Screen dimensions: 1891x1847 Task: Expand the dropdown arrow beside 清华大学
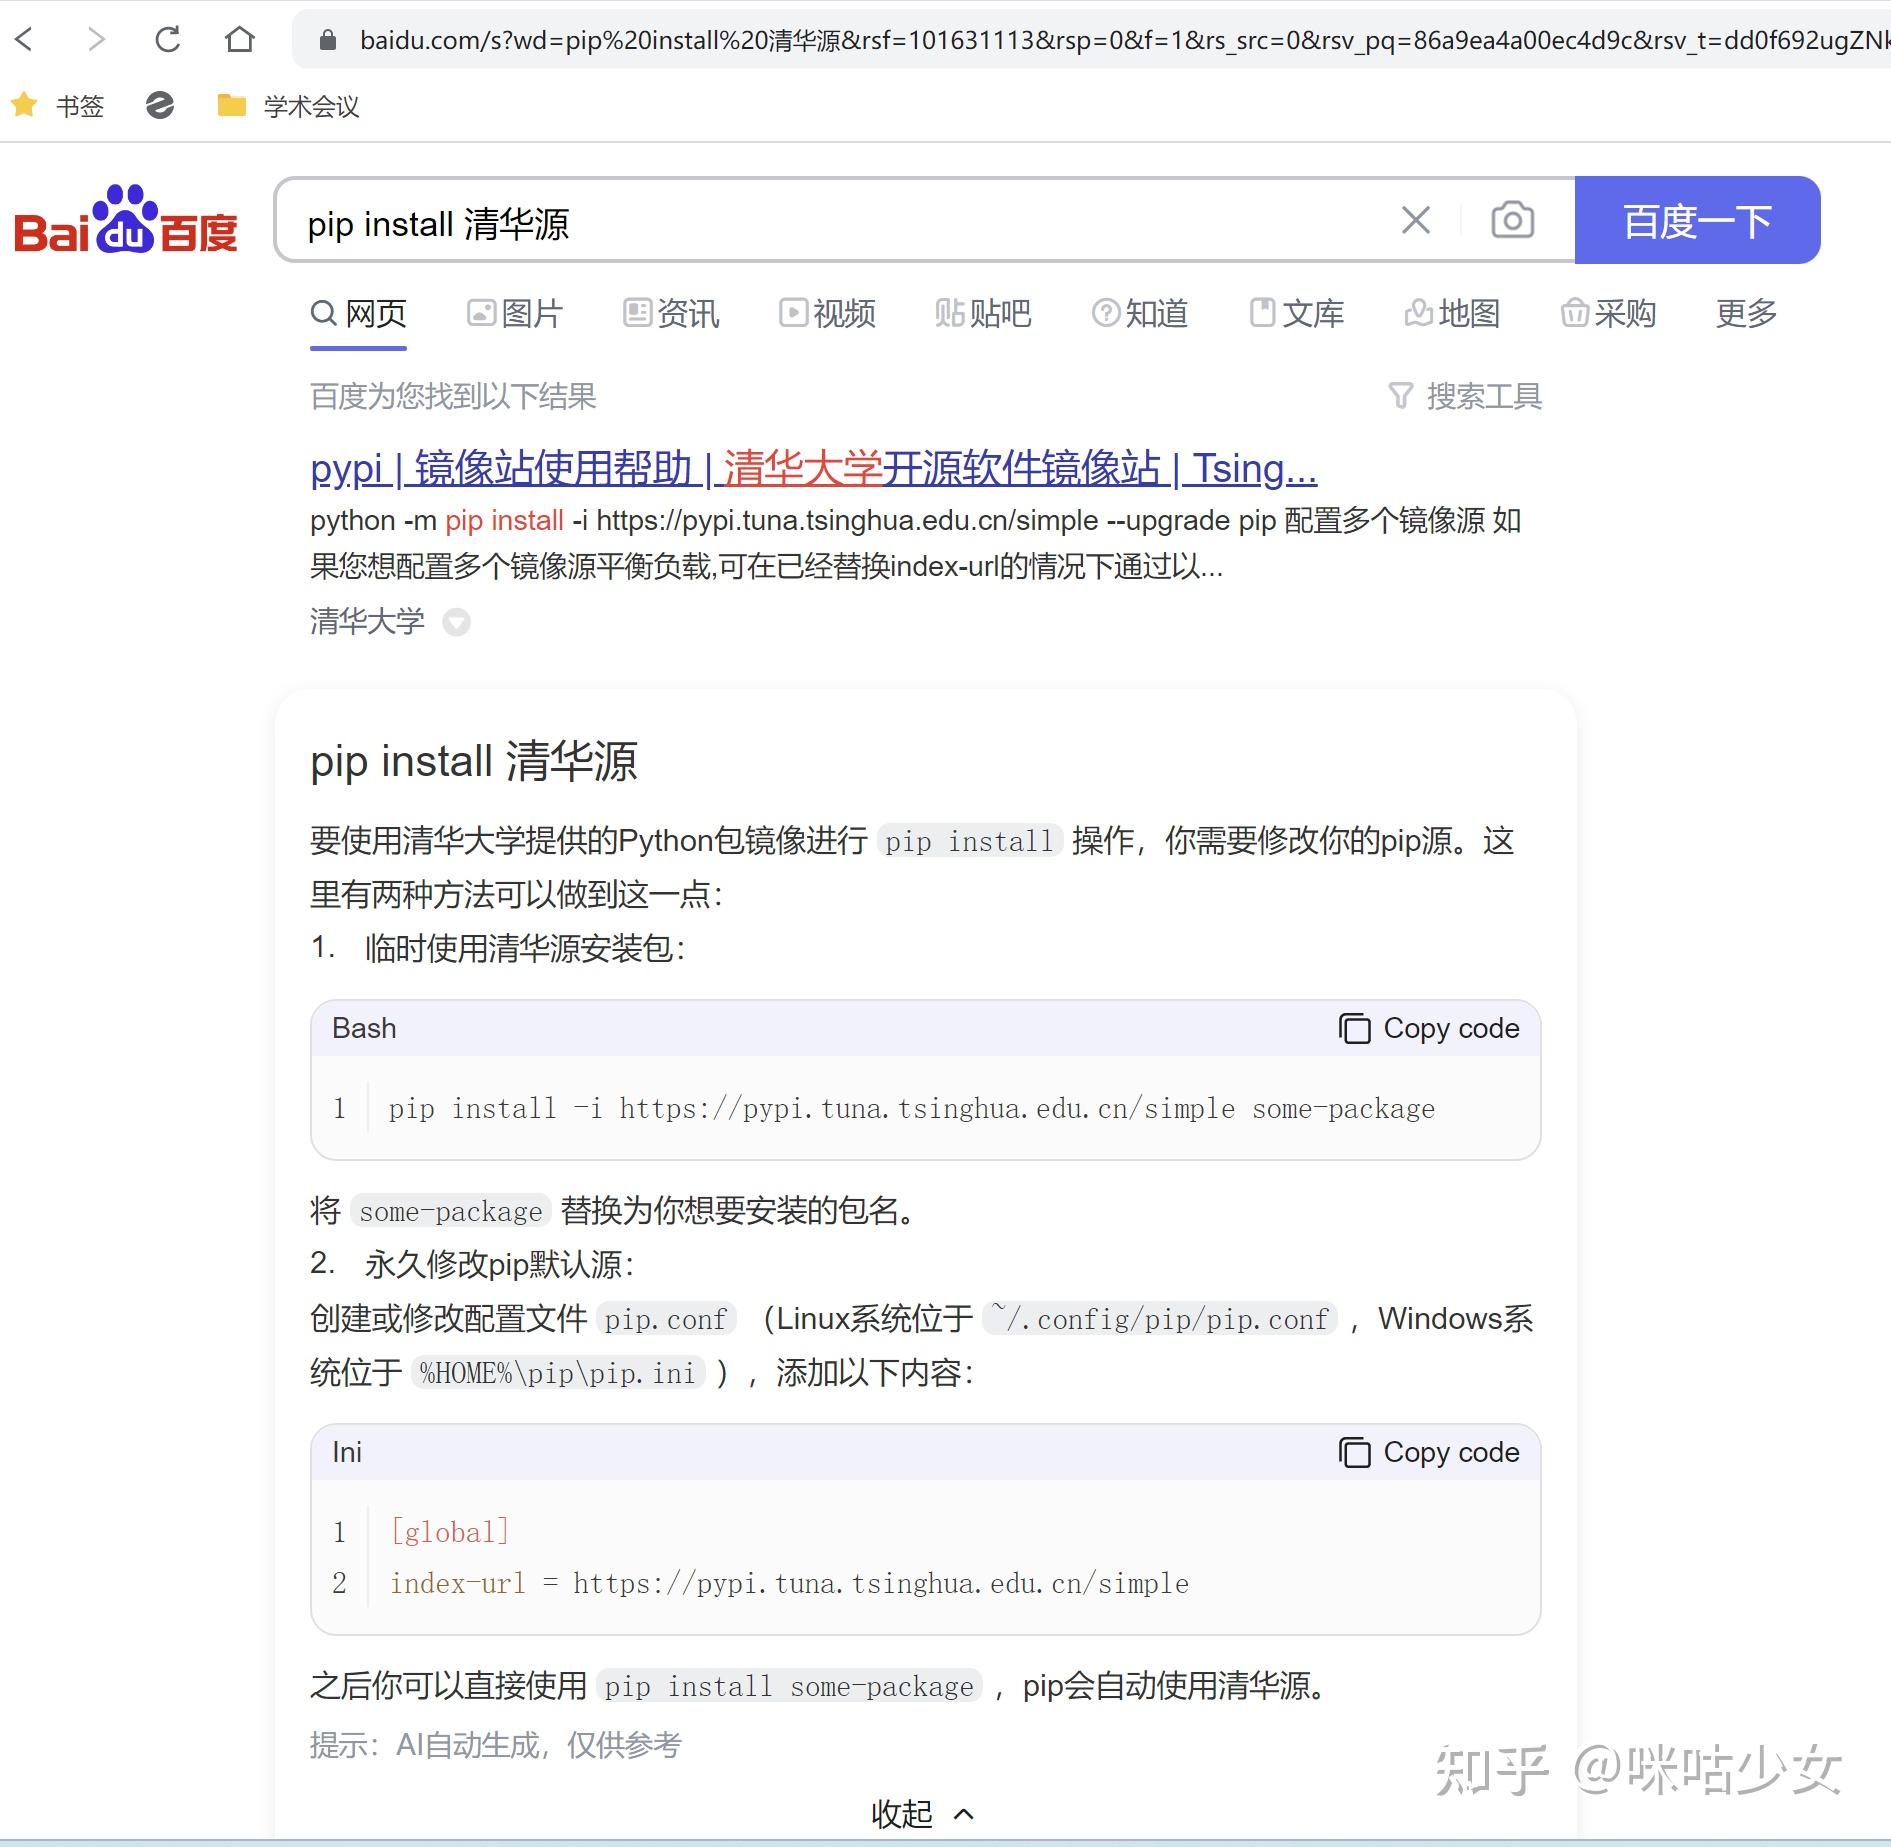point(456,622)
